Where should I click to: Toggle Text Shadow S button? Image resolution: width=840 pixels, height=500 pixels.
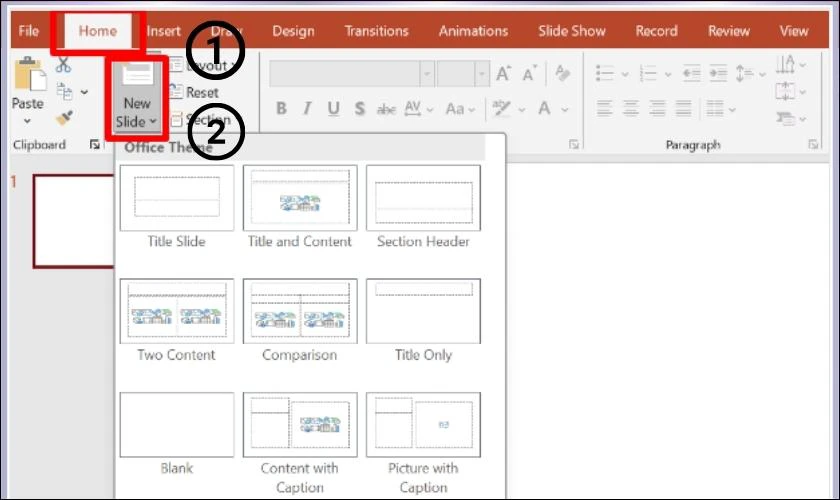pyautogui.click(x=359, y=109)
